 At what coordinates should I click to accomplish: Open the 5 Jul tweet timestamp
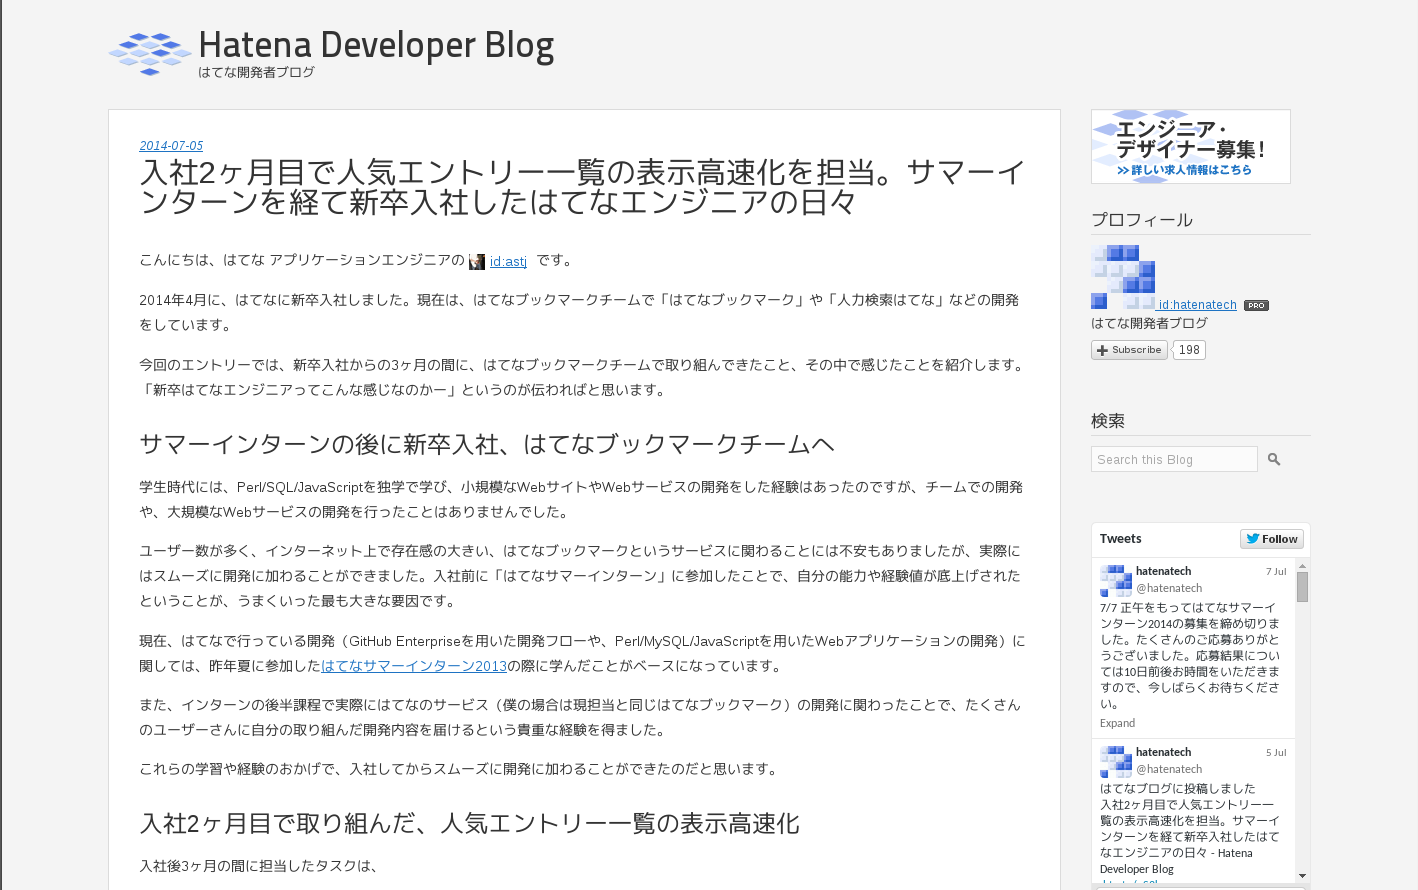pos(1276,753)
